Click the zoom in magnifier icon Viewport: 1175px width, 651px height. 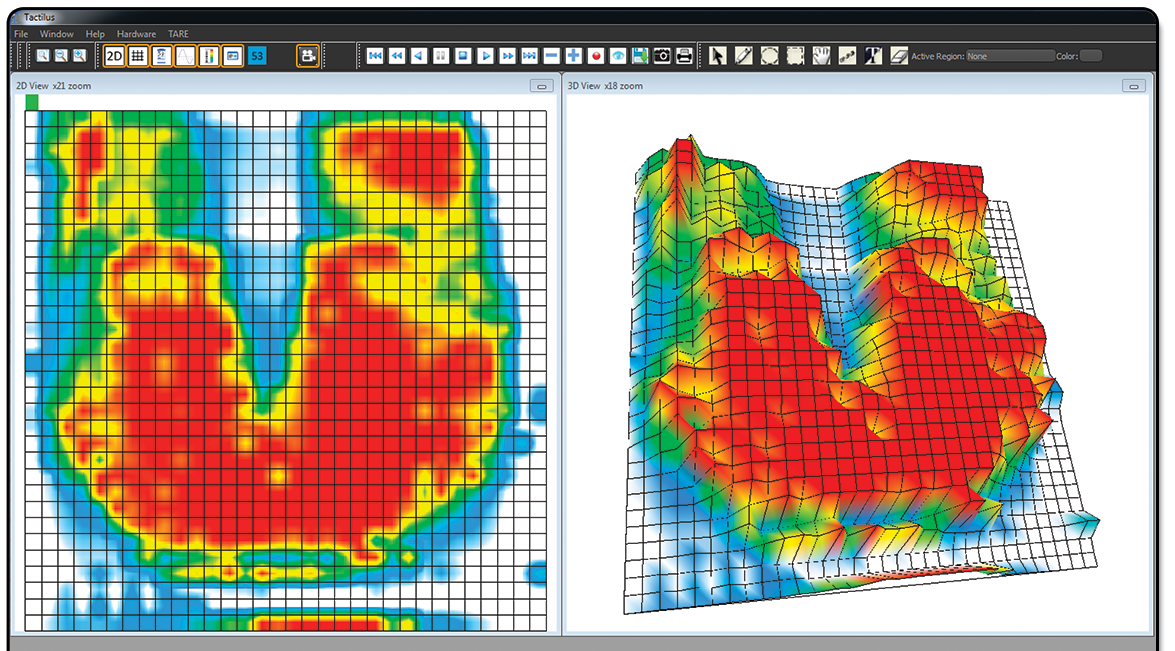tap(79, 55)
